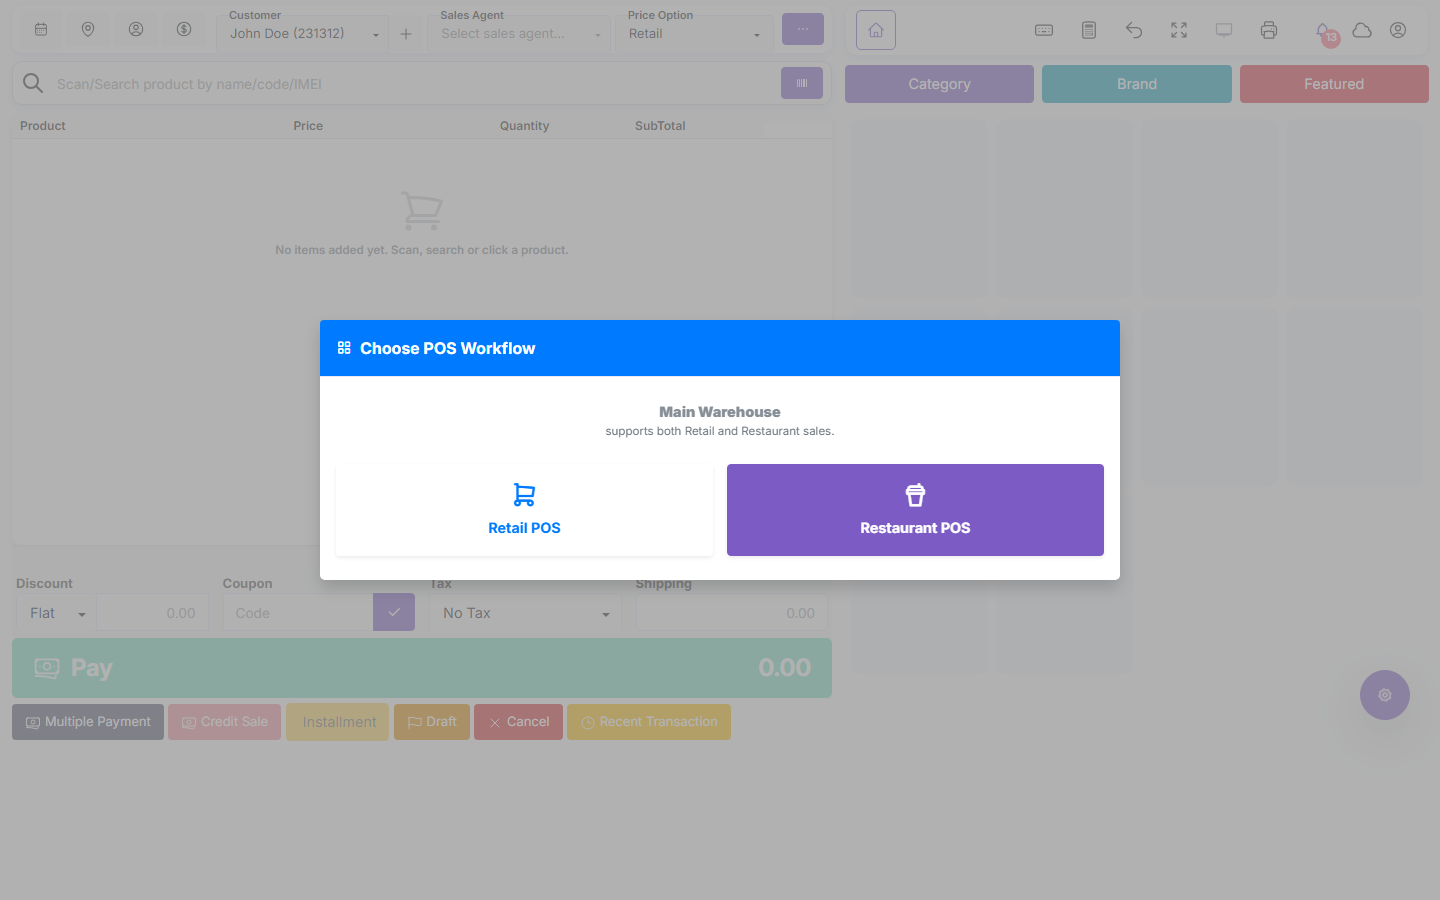
Task: Add new customer with plus icon
Action: [406, 34]
